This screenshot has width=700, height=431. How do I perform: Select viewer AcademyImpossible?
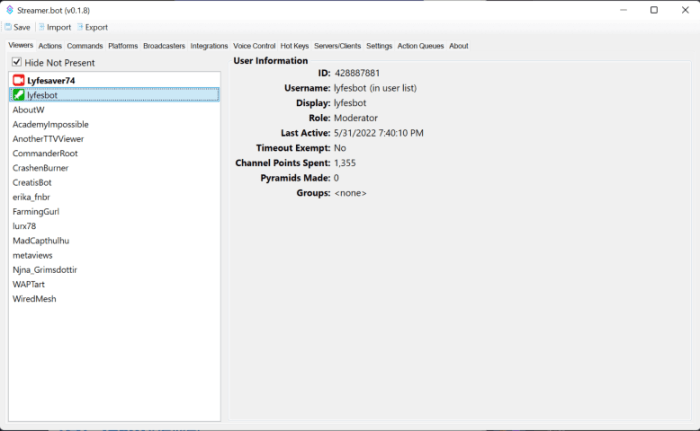pos(114,124)
